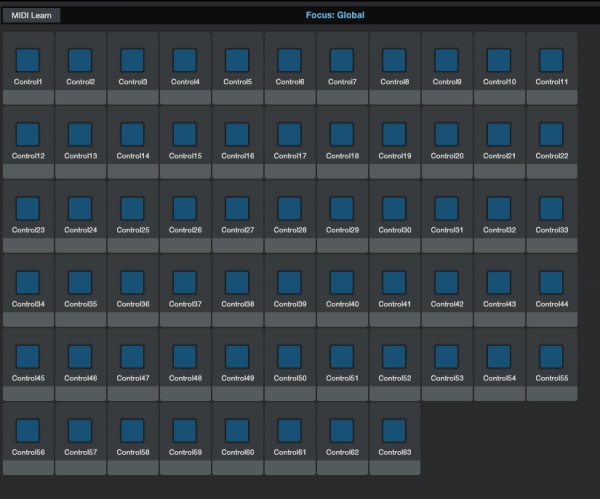Activate the Control48 pad

coord(185,357)
